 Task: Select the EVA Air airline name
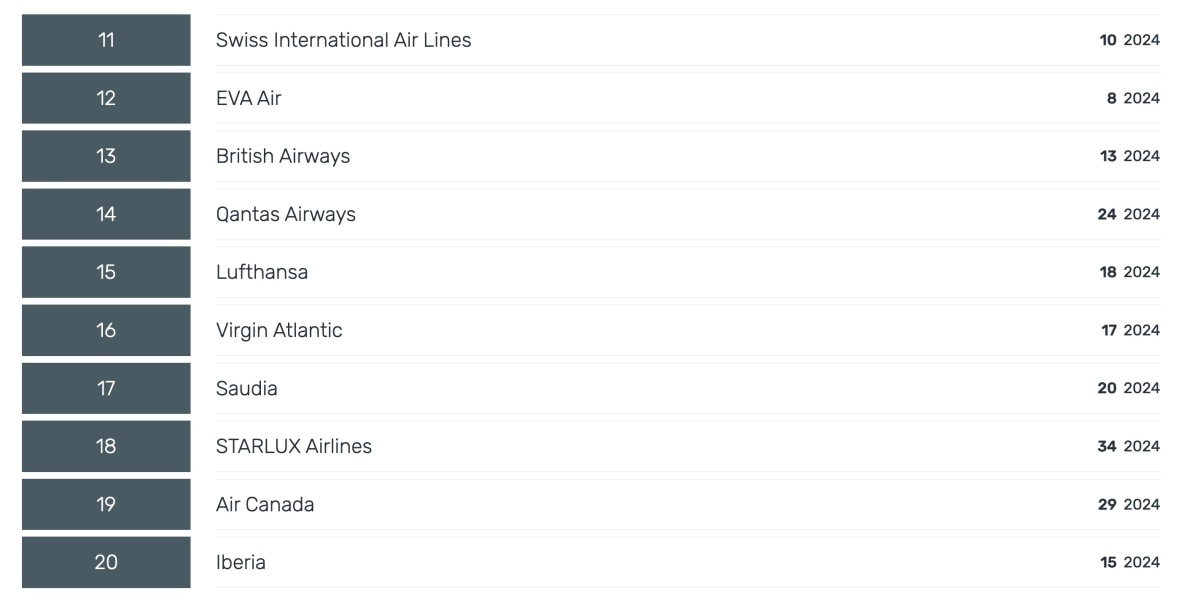point(249,98)
